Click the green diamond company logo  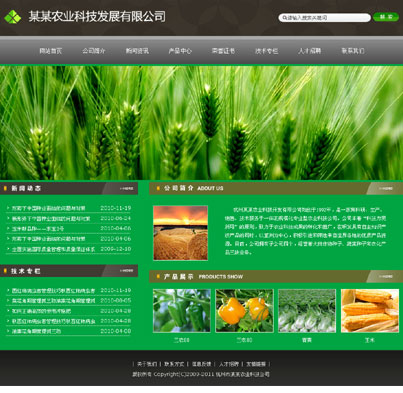click(x=13, y=17)
